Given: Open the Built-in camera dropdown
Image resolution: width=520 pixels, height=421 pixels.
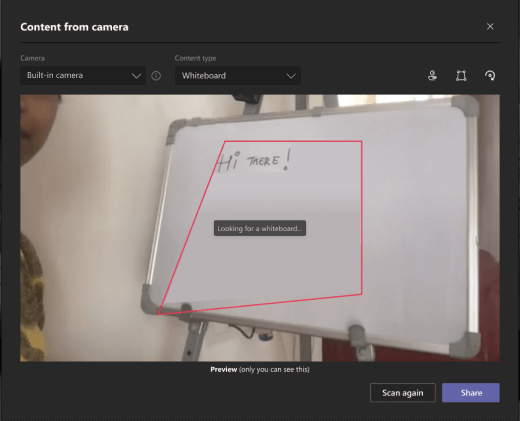Looking at the screenshot, I should click(x=83, y=76).
